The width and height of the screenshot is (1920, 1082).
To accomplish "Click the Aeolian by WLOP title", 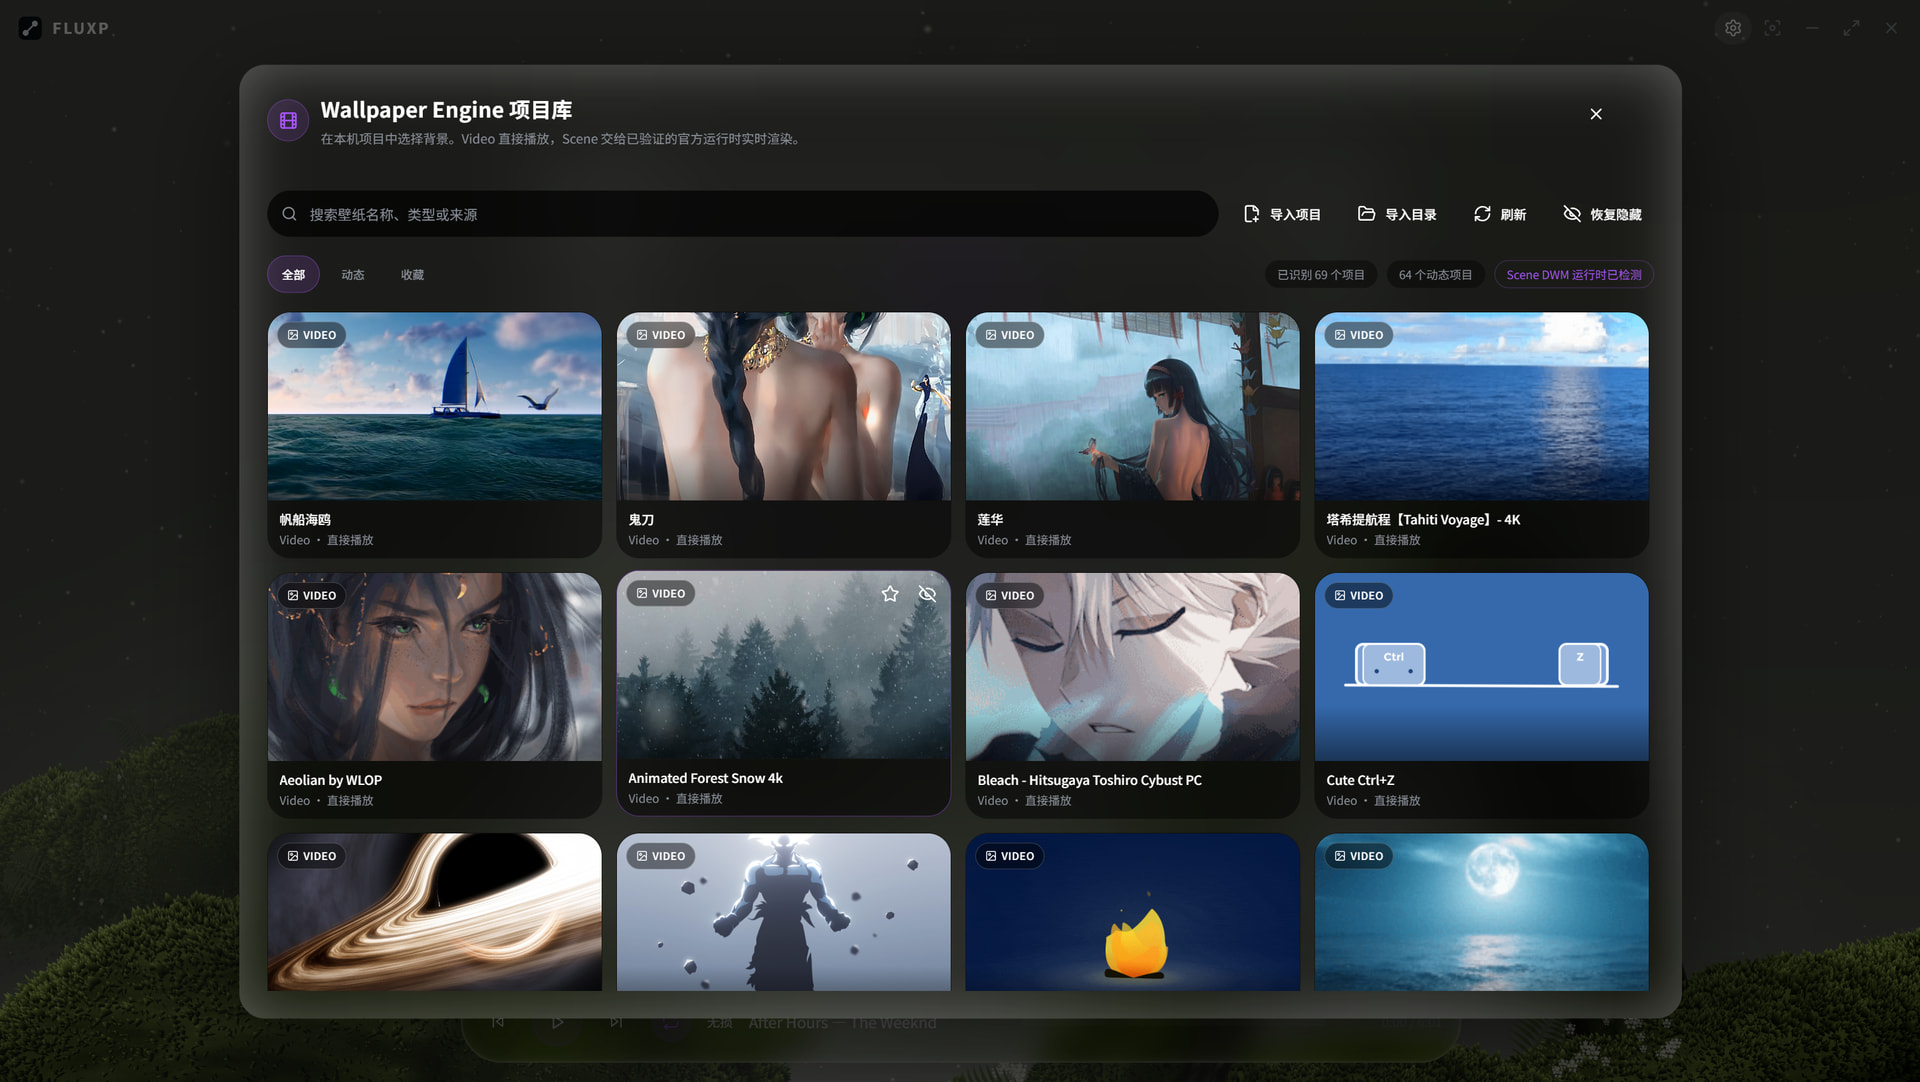I will [x=331, y=780].
